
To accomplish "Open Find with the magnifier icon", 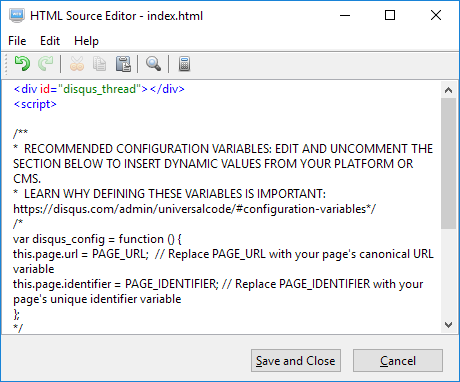I will point(153,64).
